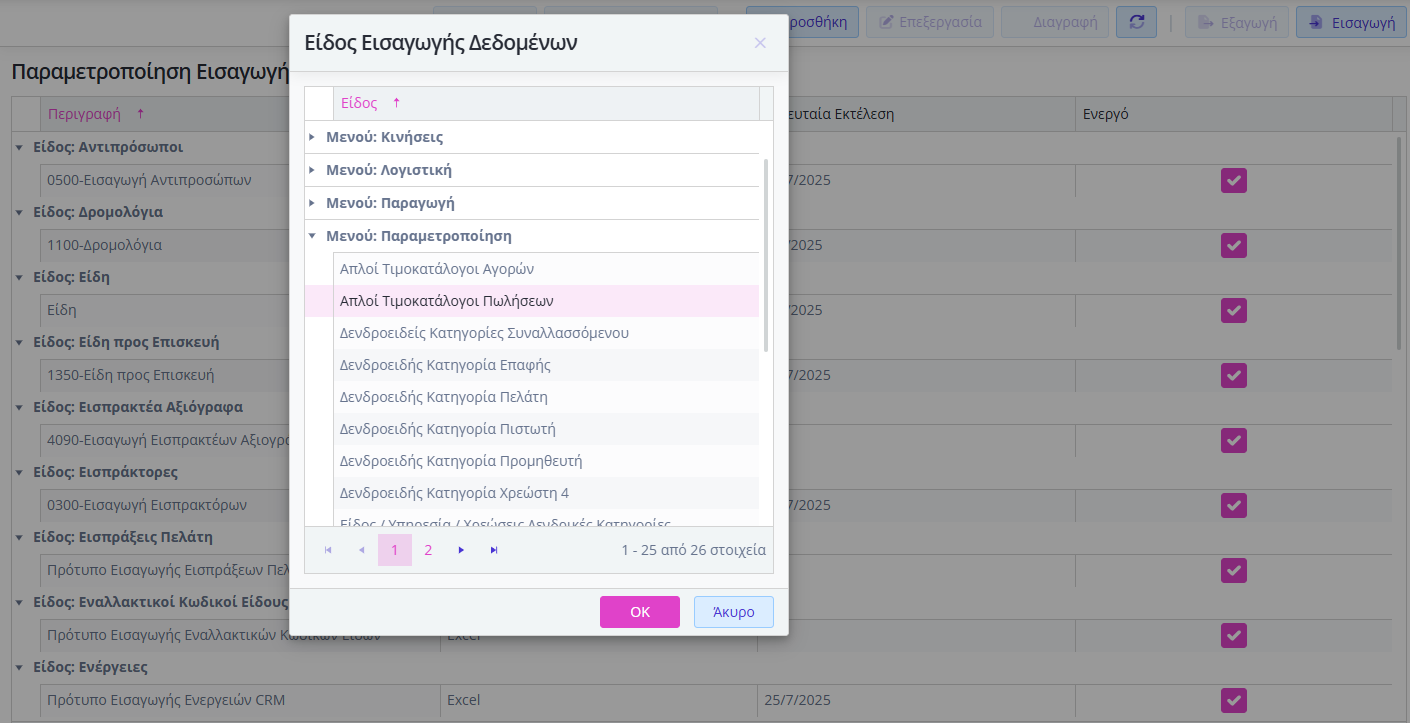
Task: Close the Είδος Εισαγωγής Δεδομένων dialog
Action: pyautogui.click(x=760, y=43)
